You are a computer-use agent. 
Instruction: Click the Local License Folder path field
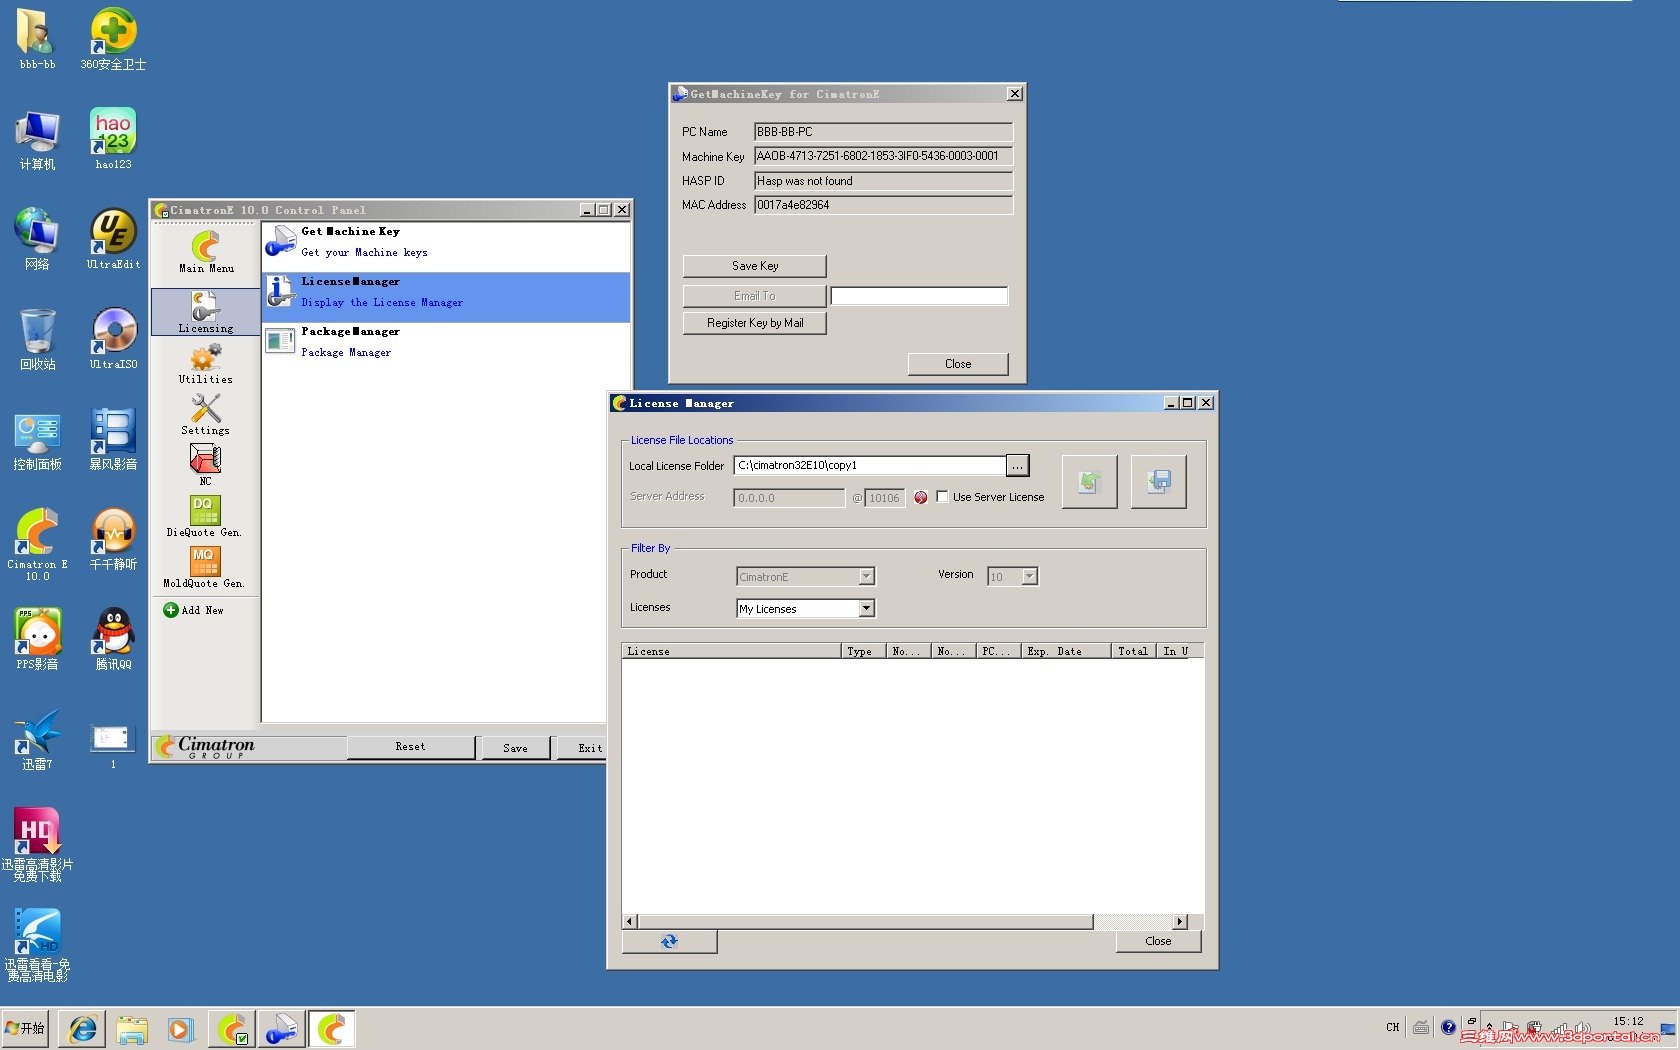(870, 465)
